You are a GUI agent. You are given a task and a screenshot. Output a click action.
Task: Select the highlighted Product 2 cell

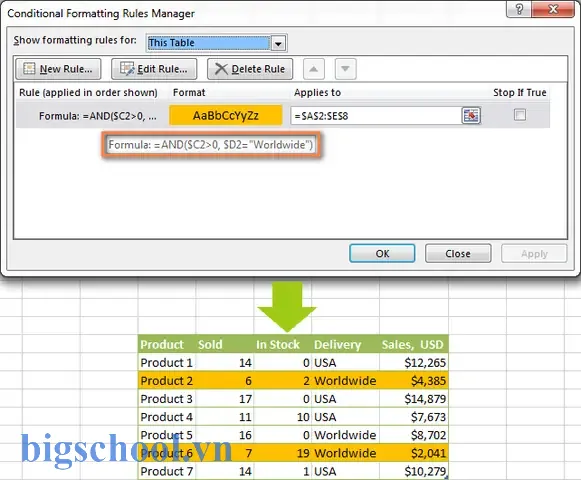167,381
